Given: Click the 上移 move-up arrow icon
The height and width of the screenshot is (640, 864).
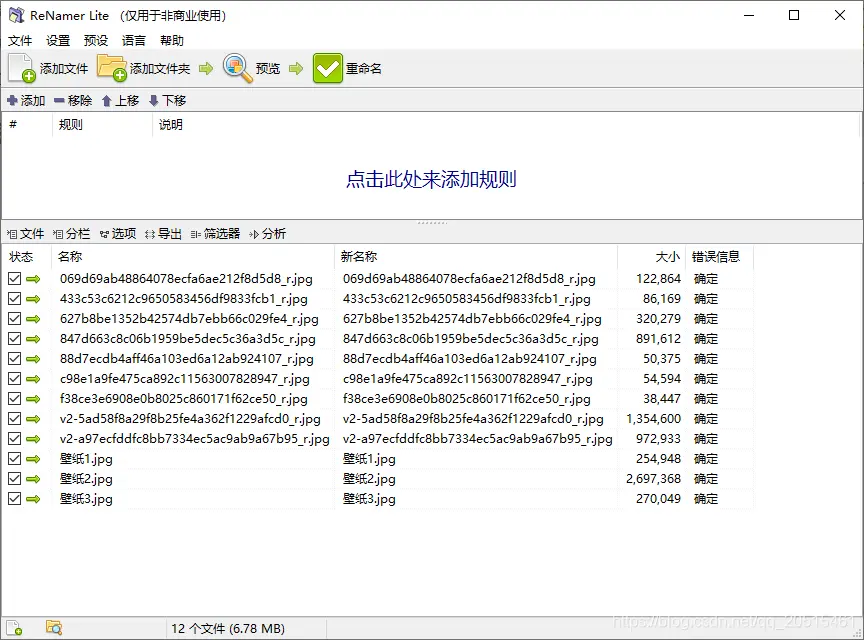Looking at the screenshot, I should coord(108,100).
